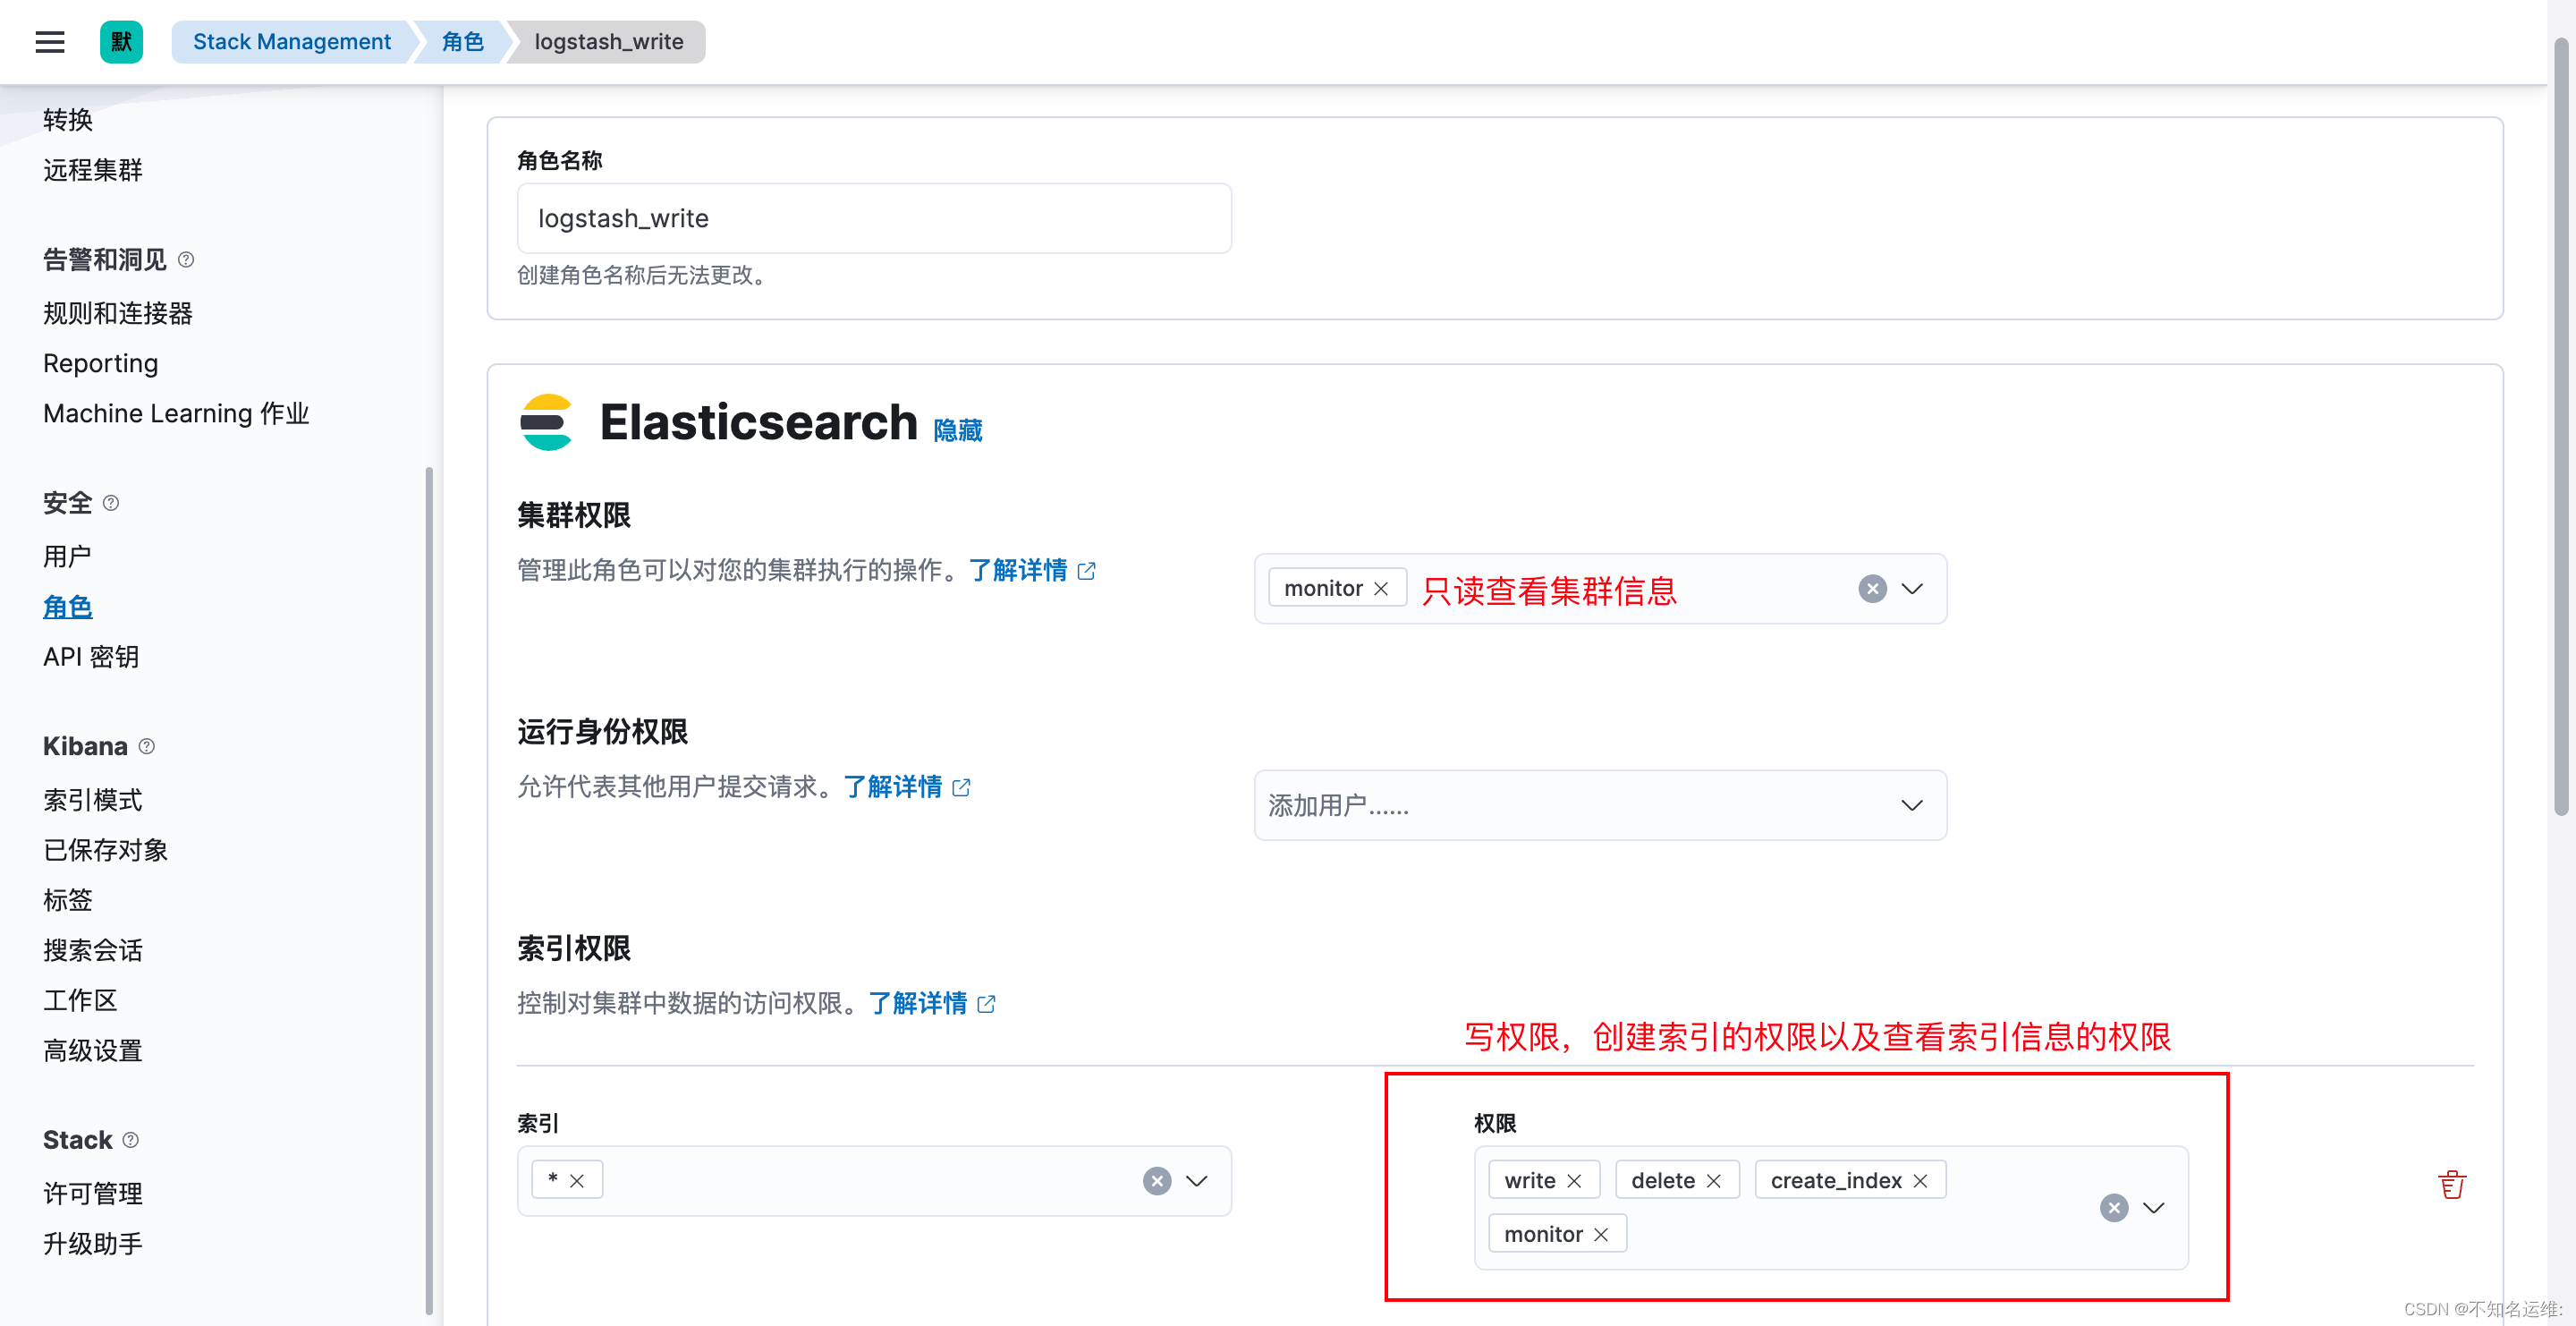Expand the index privileges dropdown arrow
This screenshot has width=2576, height=1326.
[x=2154, y=1208]
